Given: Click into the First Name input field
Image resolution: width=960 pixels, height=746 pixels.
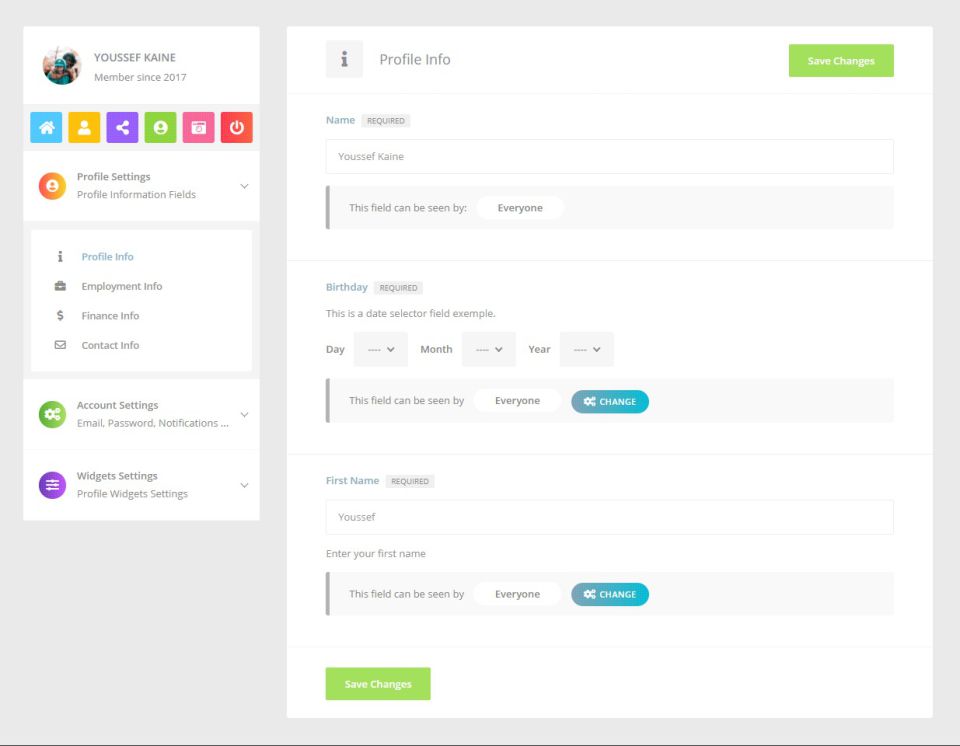Looking at the screenshot, I should pos(609,517).
